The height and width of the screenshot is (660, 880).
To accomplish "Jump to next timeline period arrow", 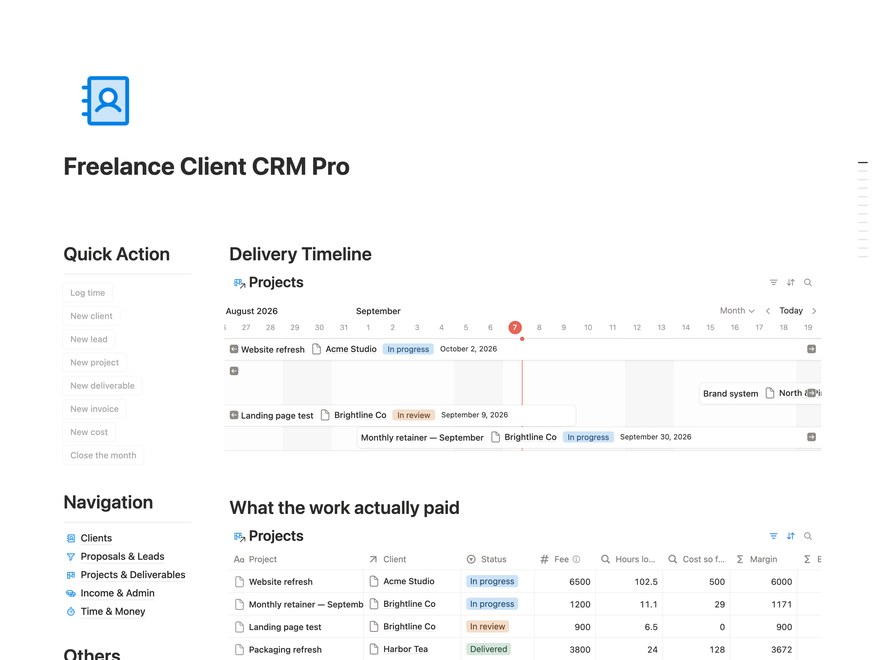I will click(x=814, y=311).
